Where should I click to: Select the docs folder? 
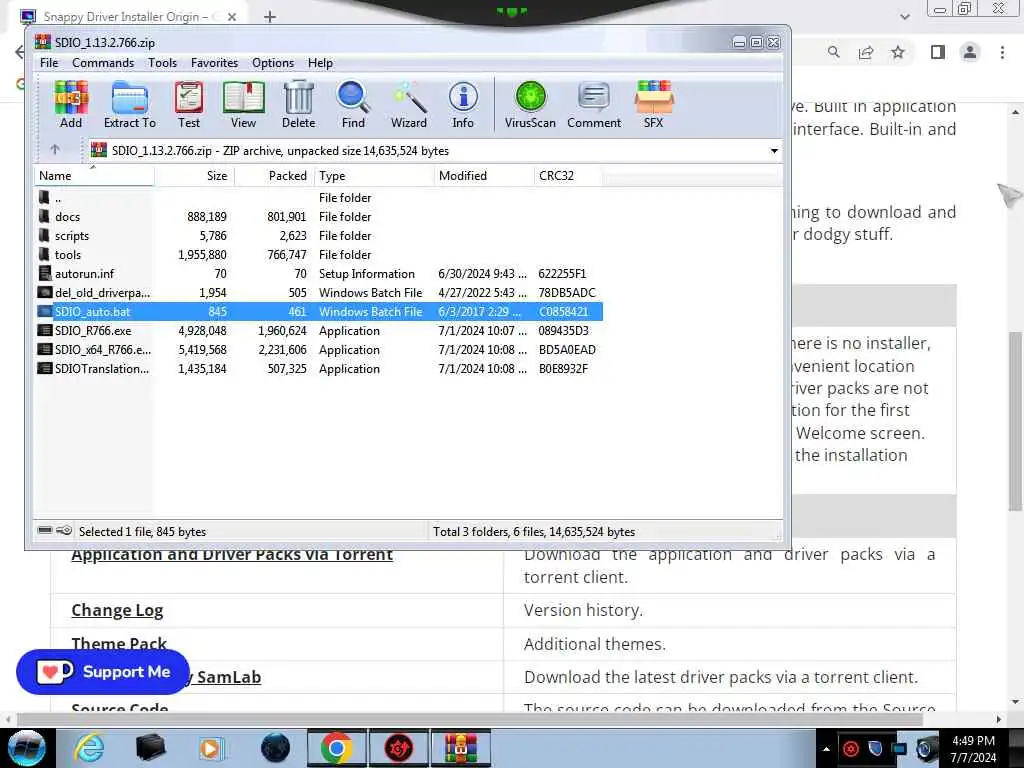[x=319, y=216]
